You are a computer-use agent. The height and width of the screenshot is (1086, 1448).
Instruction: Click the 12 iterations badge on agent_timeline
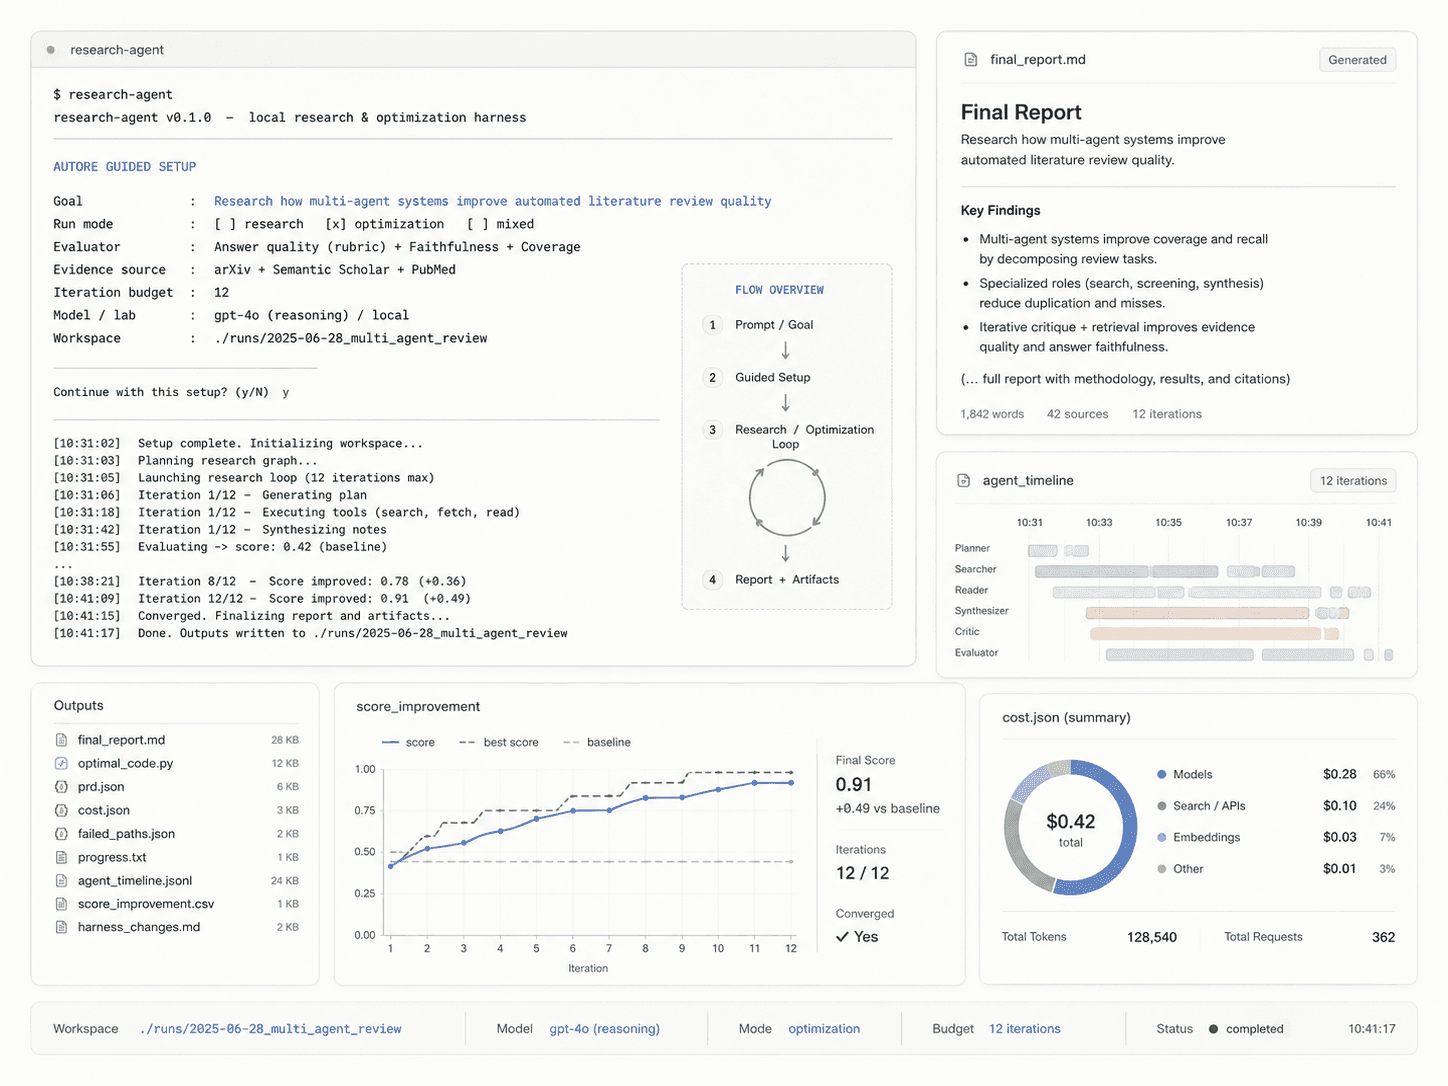tap(1353, 481)
